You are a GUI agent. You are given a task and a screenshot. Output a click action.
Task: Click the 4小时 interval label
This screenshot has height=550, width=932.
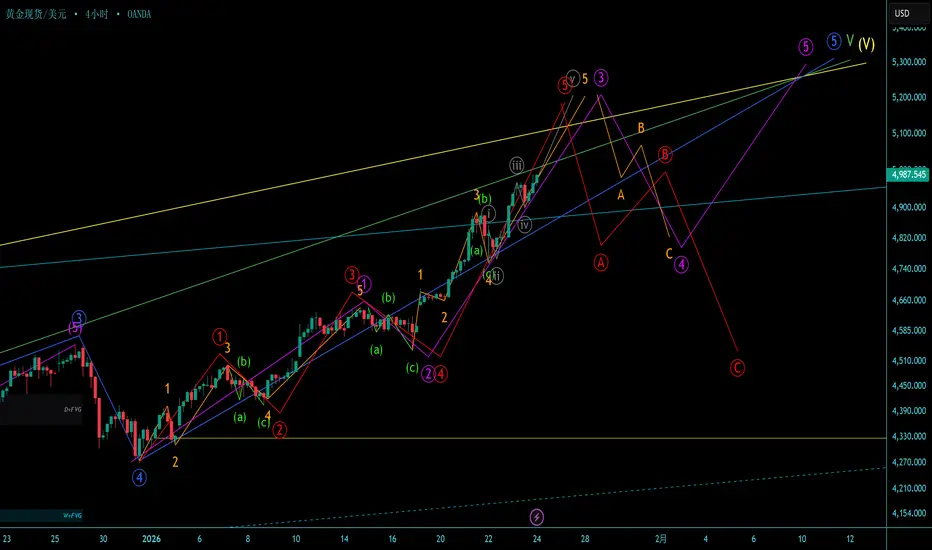[x=96, y=14]
